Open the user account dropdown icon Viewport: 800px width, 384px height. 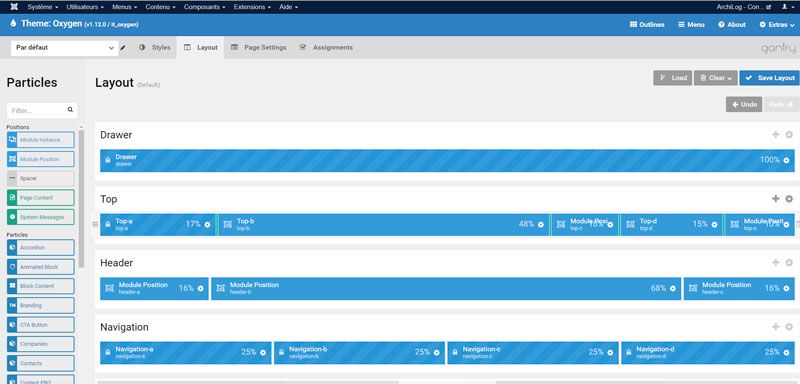(788, 7)
